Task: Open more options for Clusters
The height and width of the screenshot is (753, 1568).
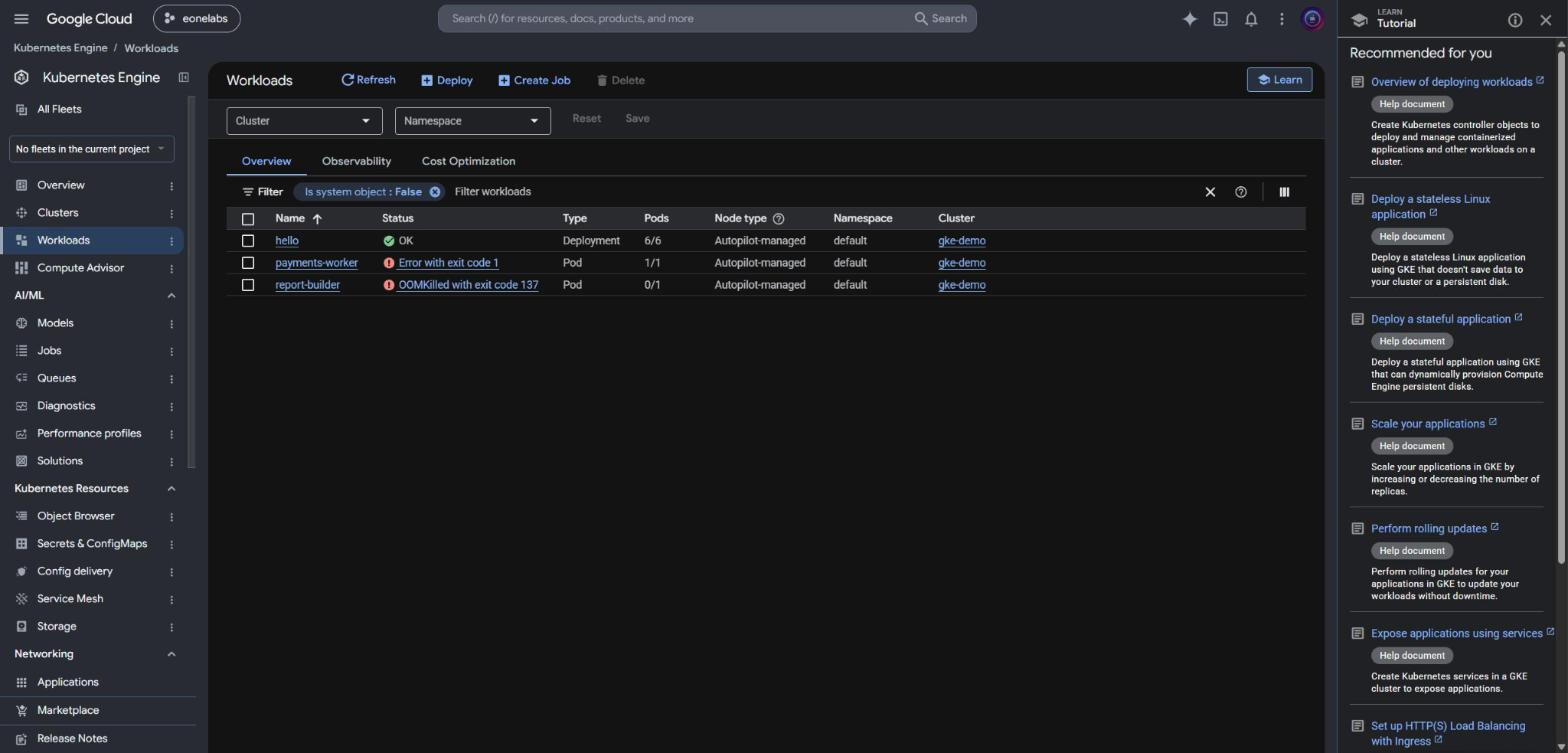Action: tap(171, 213)
